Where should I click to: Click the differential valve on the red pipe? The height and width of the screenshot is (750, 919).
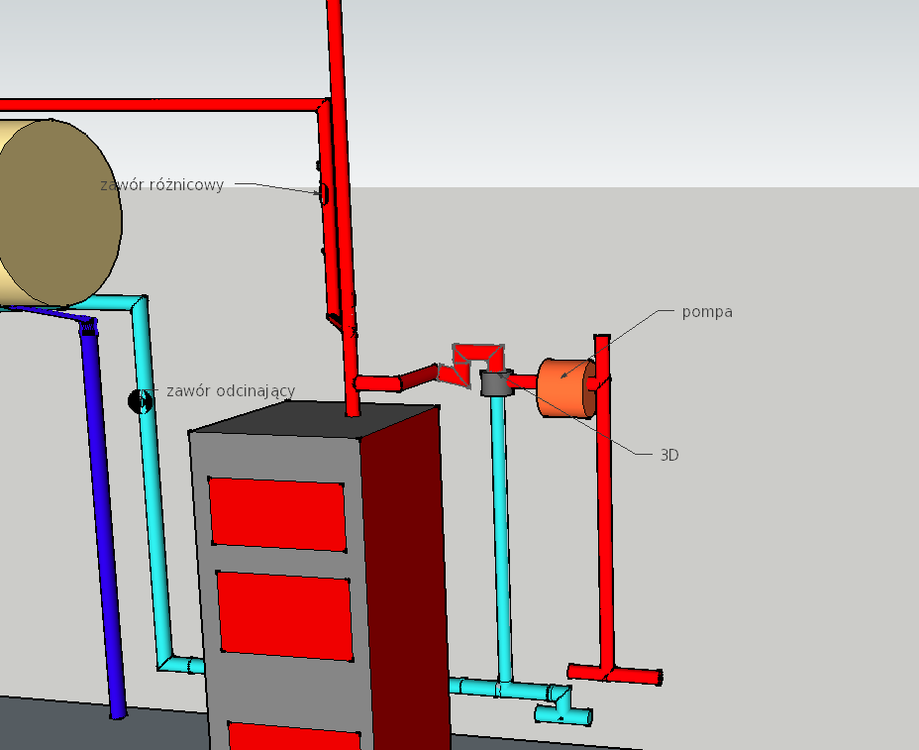(x=323, y=192)
